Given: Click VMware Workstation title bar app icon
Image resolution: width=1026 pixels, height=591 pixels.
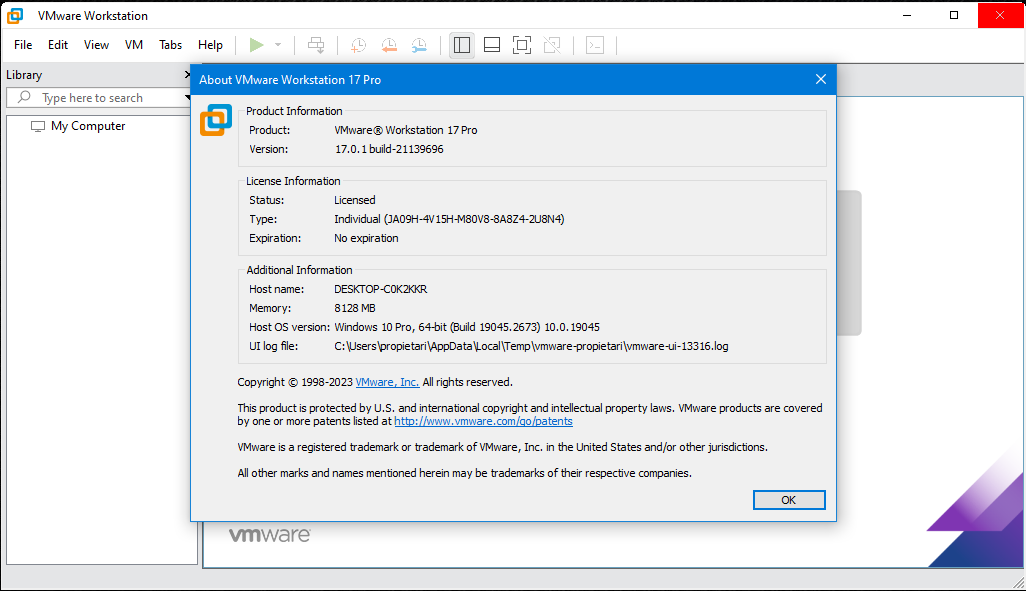Looking at the screenshot, I should [15, 16].
